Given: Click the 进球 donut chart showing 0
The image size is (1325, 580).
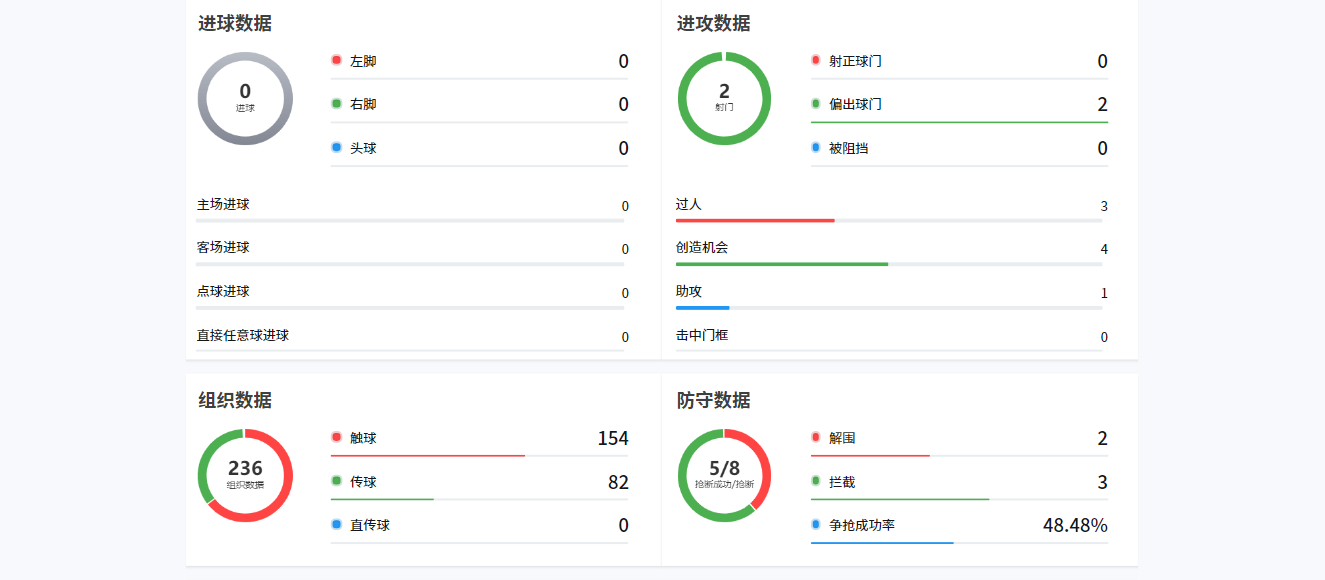Looking at the screenshot, I should 245,98.
